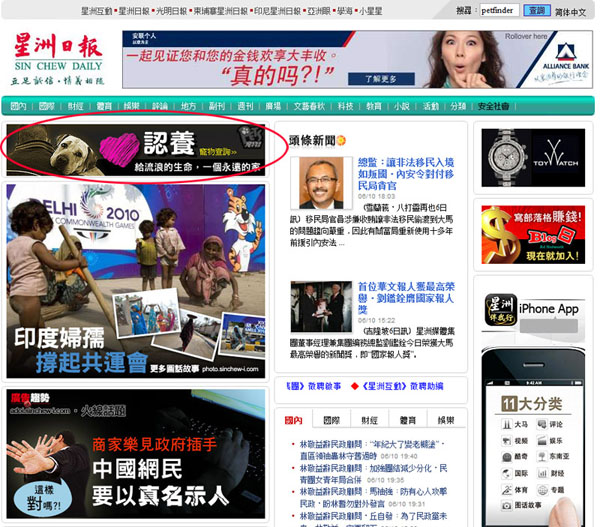Switch to 體育 tab above news list
Image resolution: width=600 pixels, height=527 pixels.
[408, 420]
